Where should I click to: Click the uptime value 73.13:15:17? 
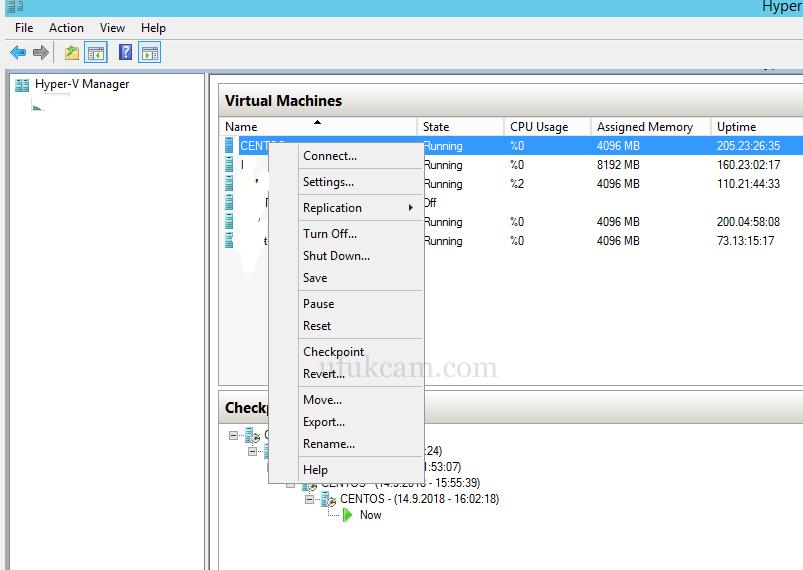[745, 240]
